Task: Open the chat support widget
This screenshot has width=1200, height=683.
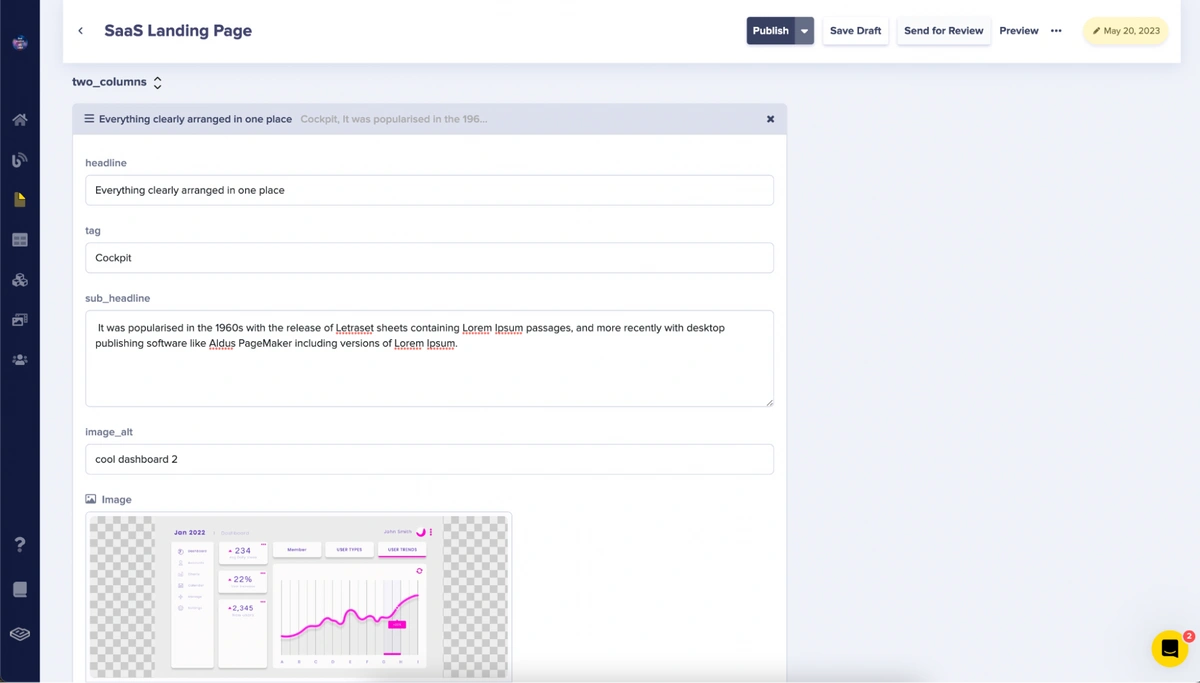Action: [1169, 648]
